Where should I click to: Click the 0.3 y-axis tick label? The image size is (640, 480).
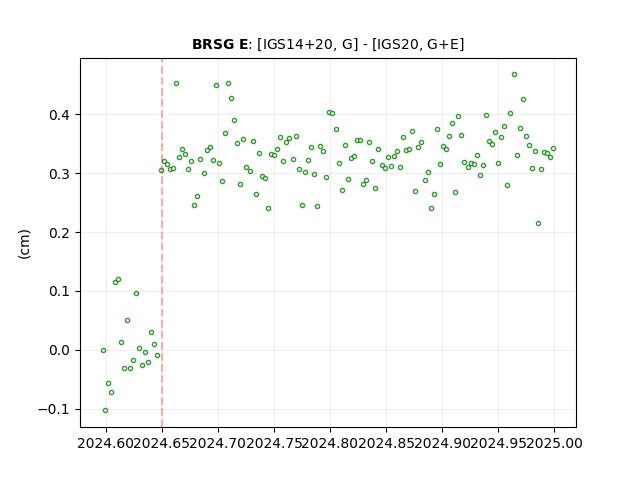[60, 174]
